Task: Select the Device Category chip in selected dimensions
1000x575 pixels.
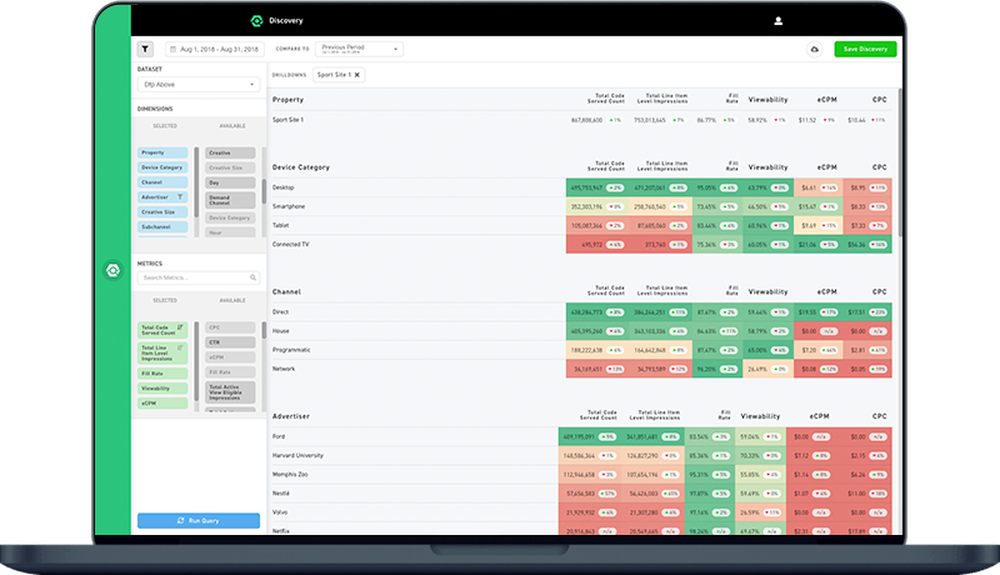Action: coord(163,168)
